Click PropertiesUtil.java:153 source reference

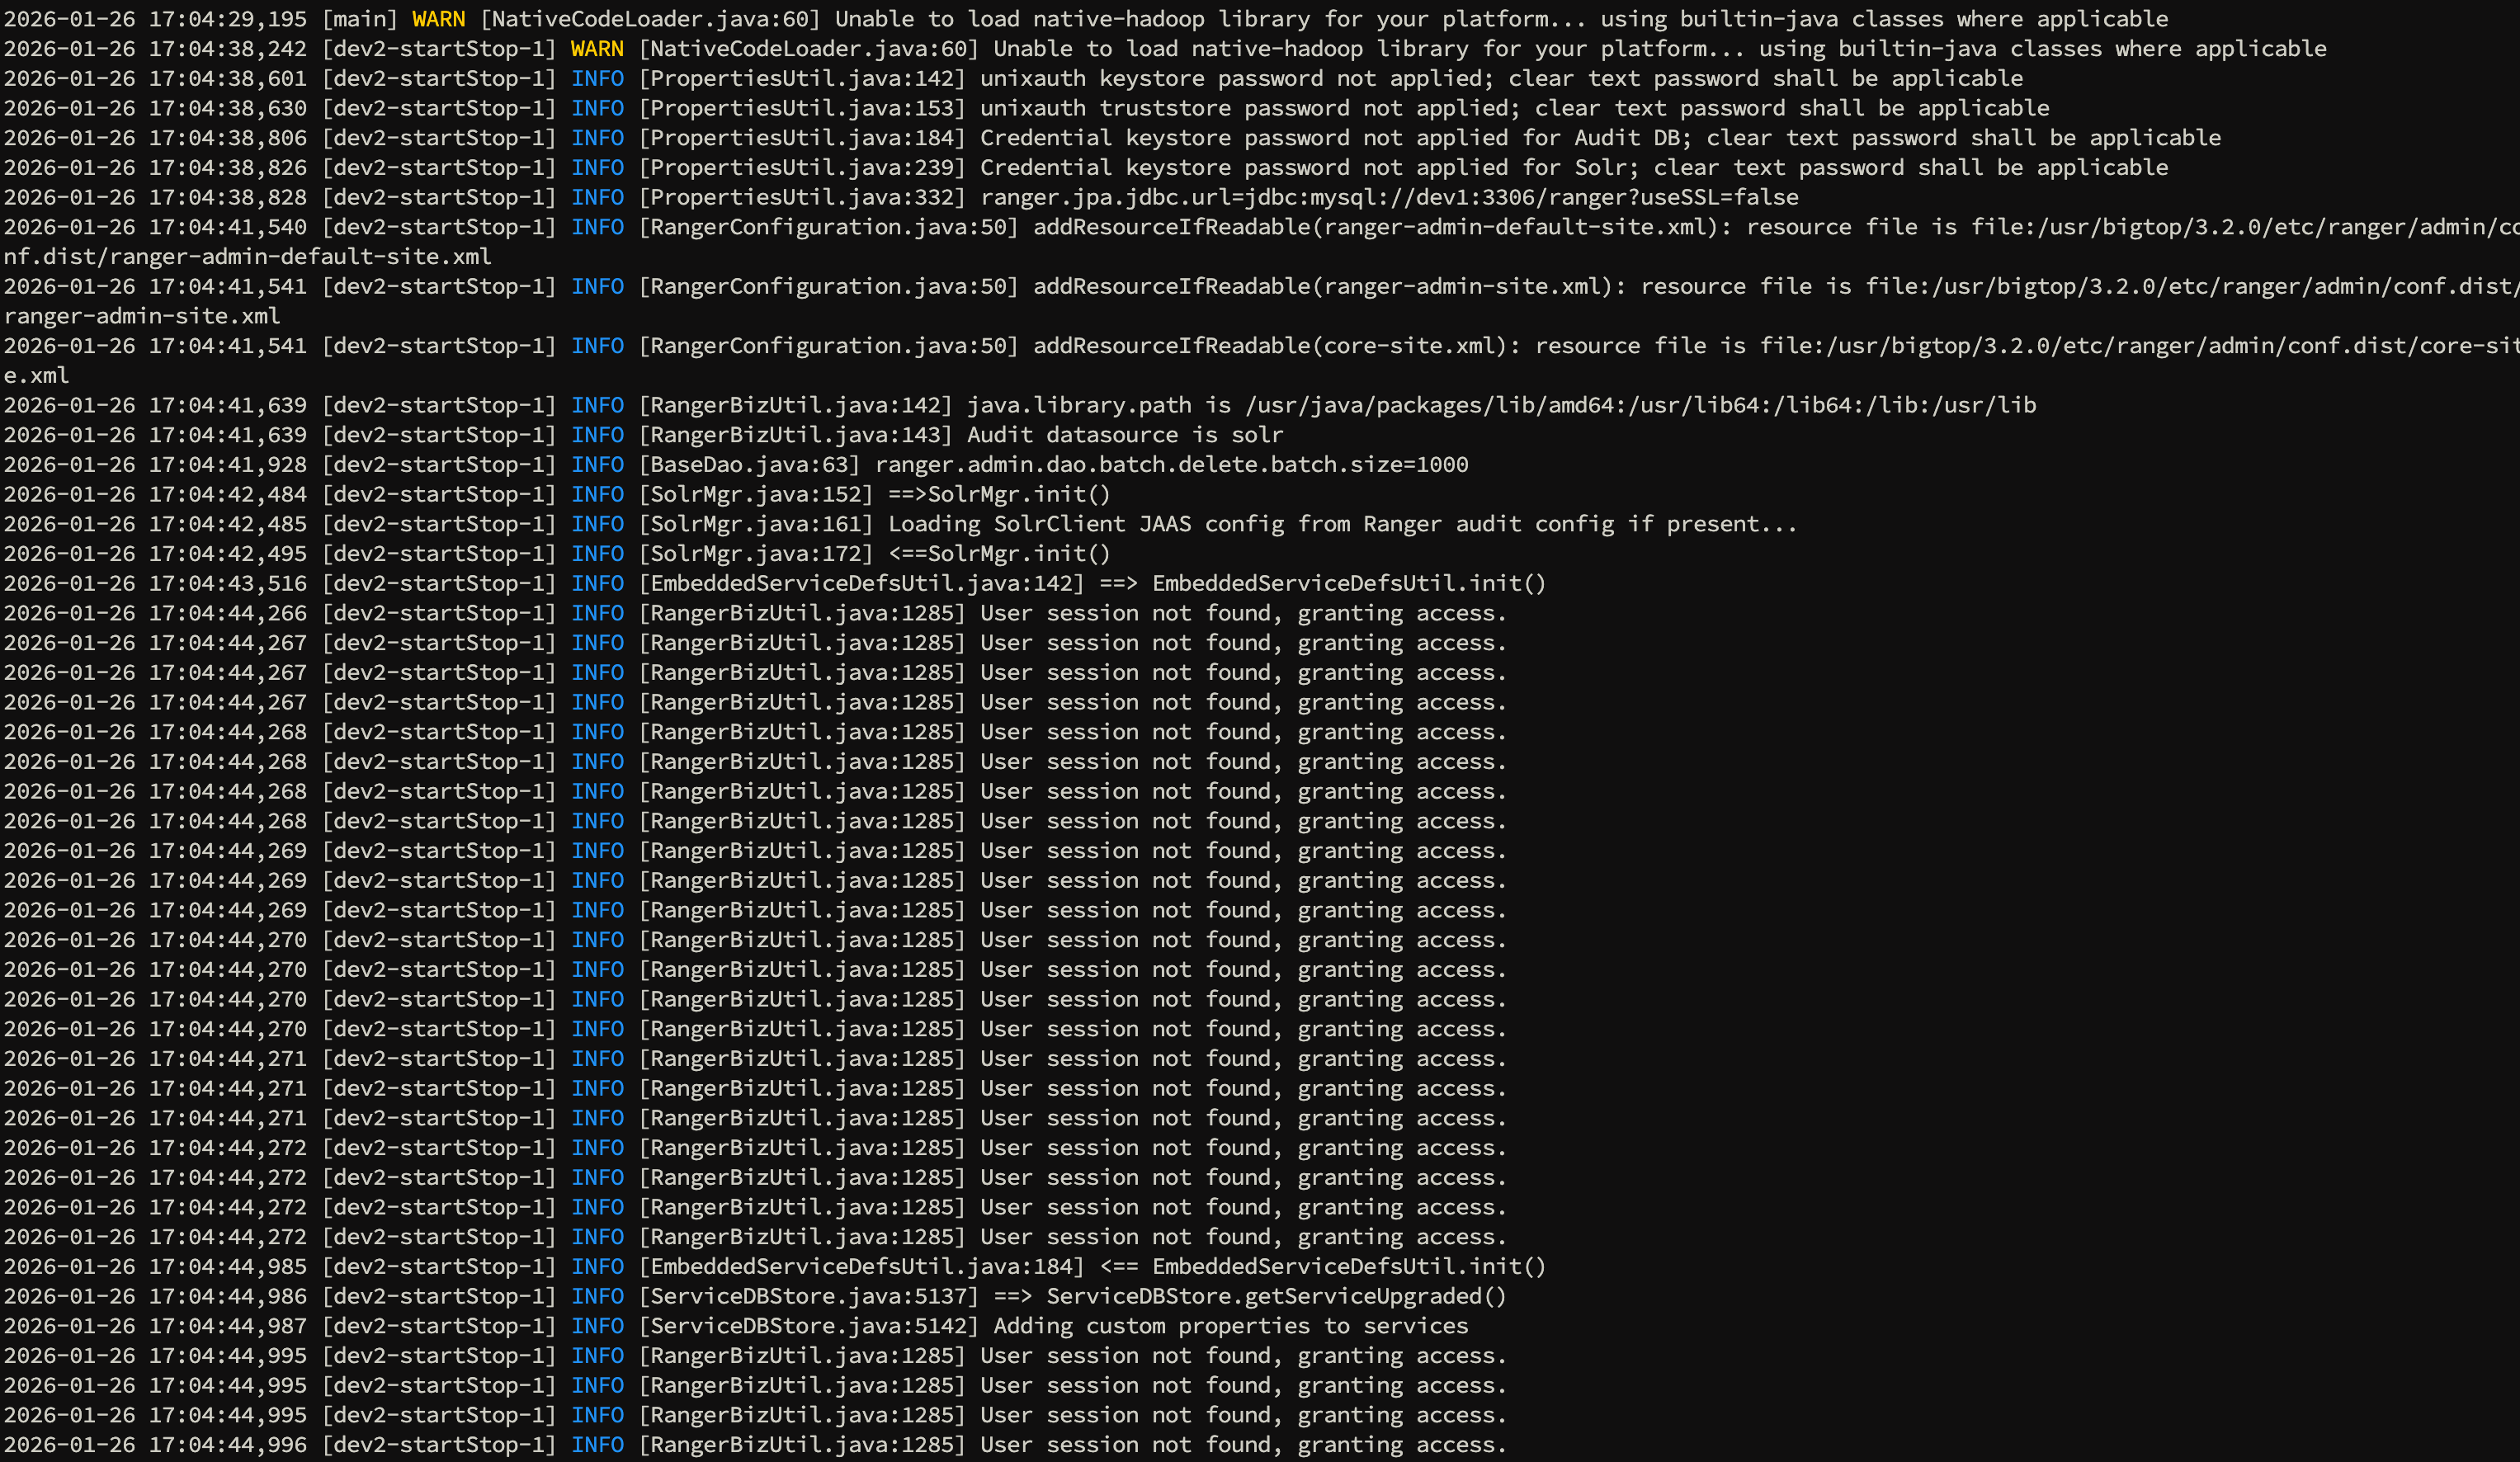coord(802,108)
